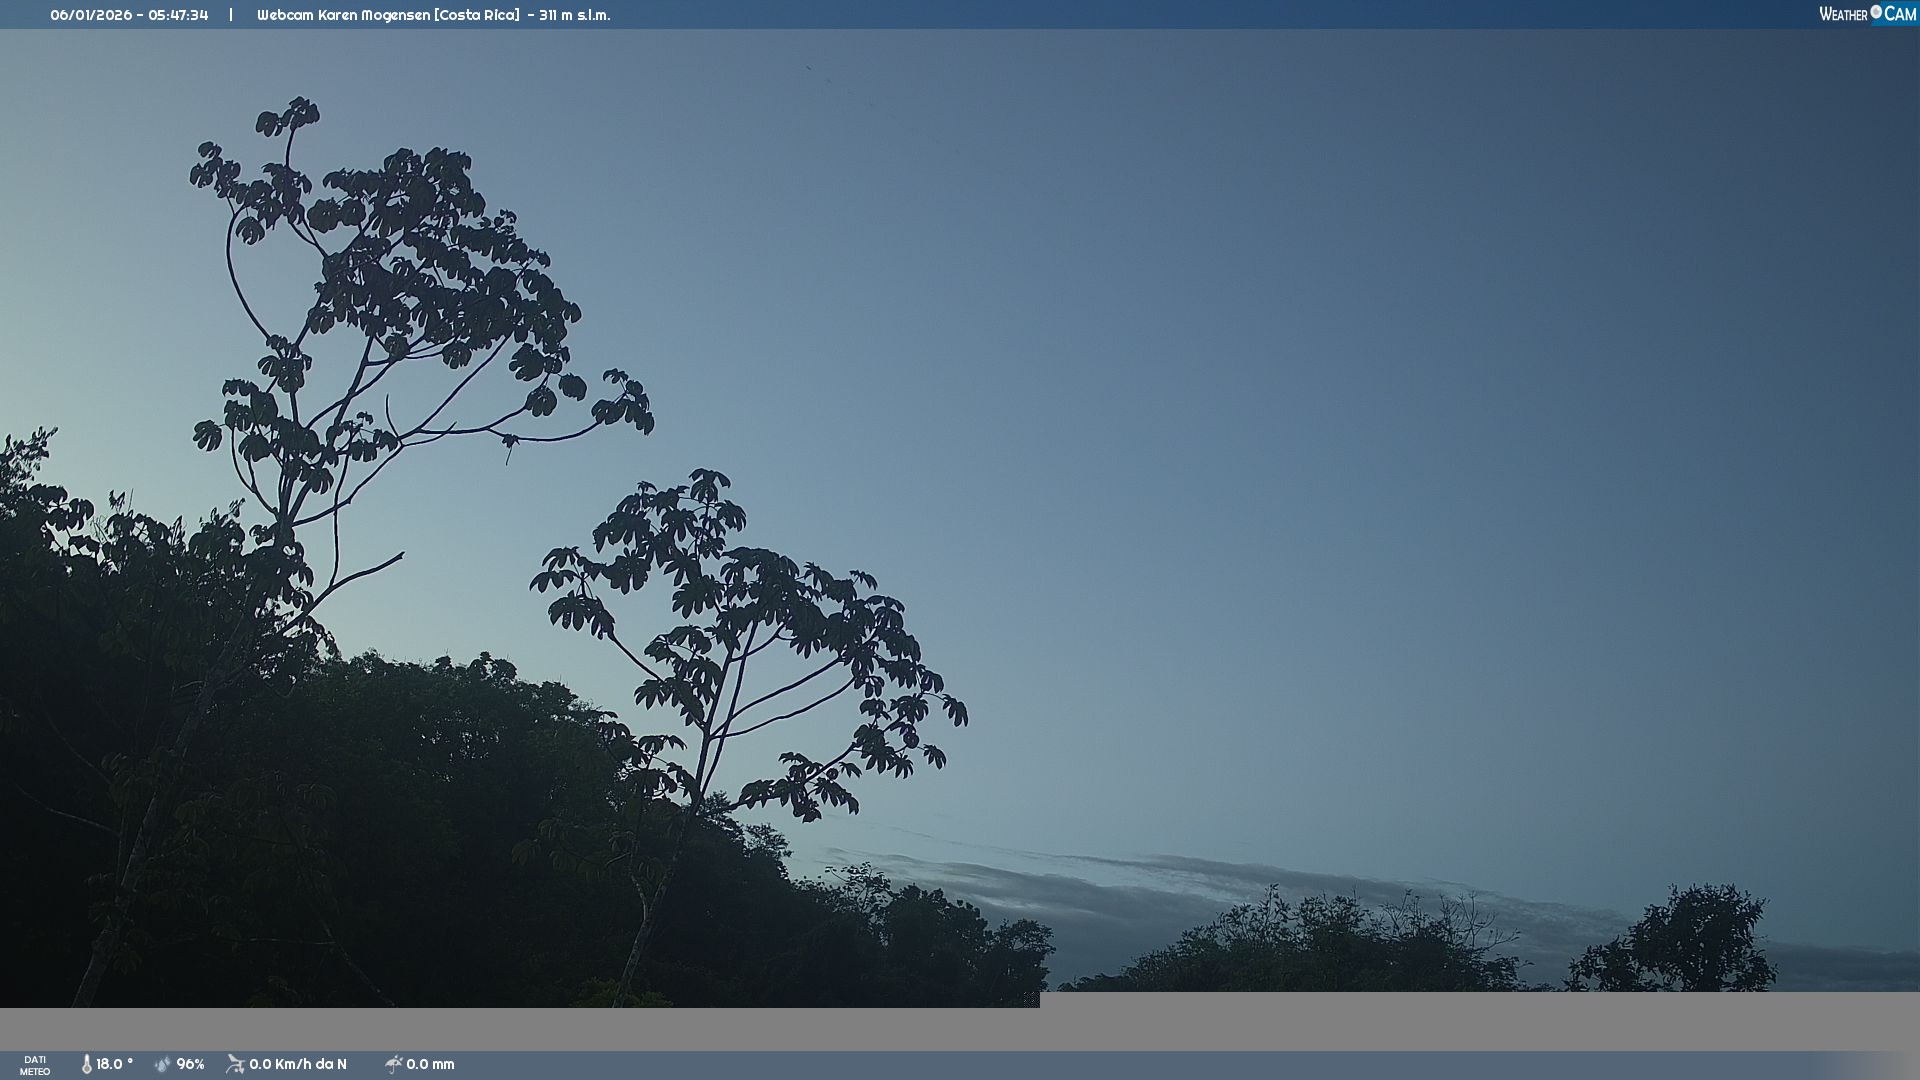
Task: Click the WeatherCAM logo
Action: [x=1866, y=14]
